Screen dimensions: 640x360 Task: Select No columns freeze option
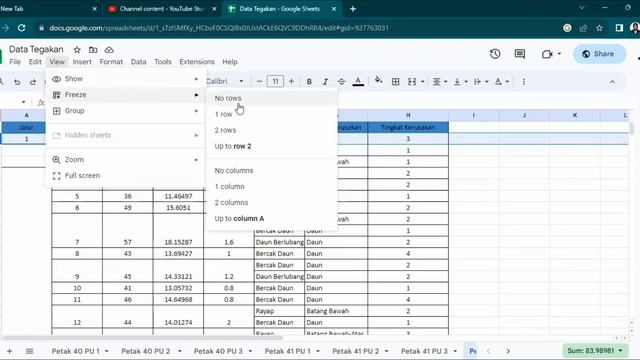point(272,171)
